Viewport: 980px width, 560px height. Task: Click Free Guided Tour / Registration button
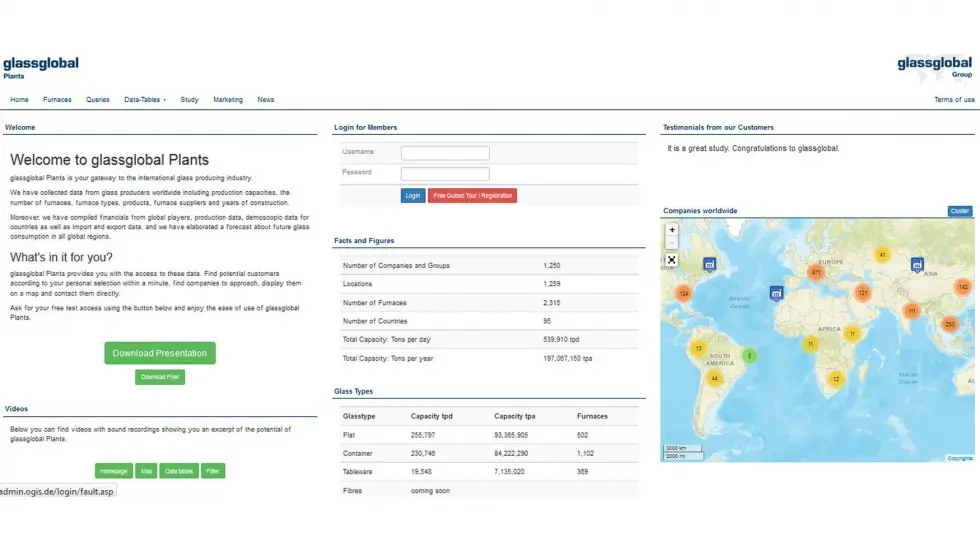[472, 196]
